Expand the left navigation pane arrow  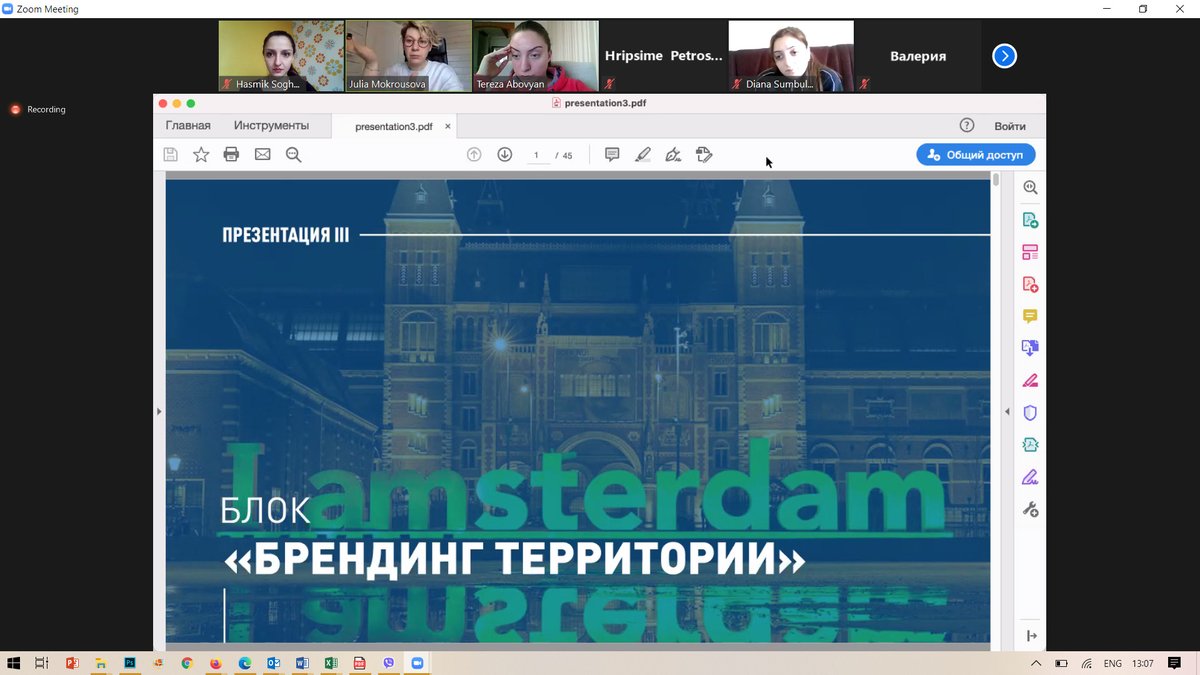[159, 411]
